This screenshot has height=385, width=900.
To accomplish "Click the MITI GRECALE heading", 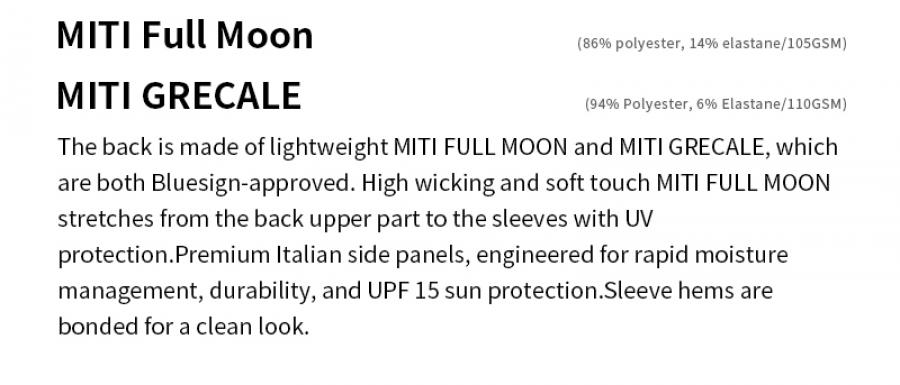I will coord(179,96).
